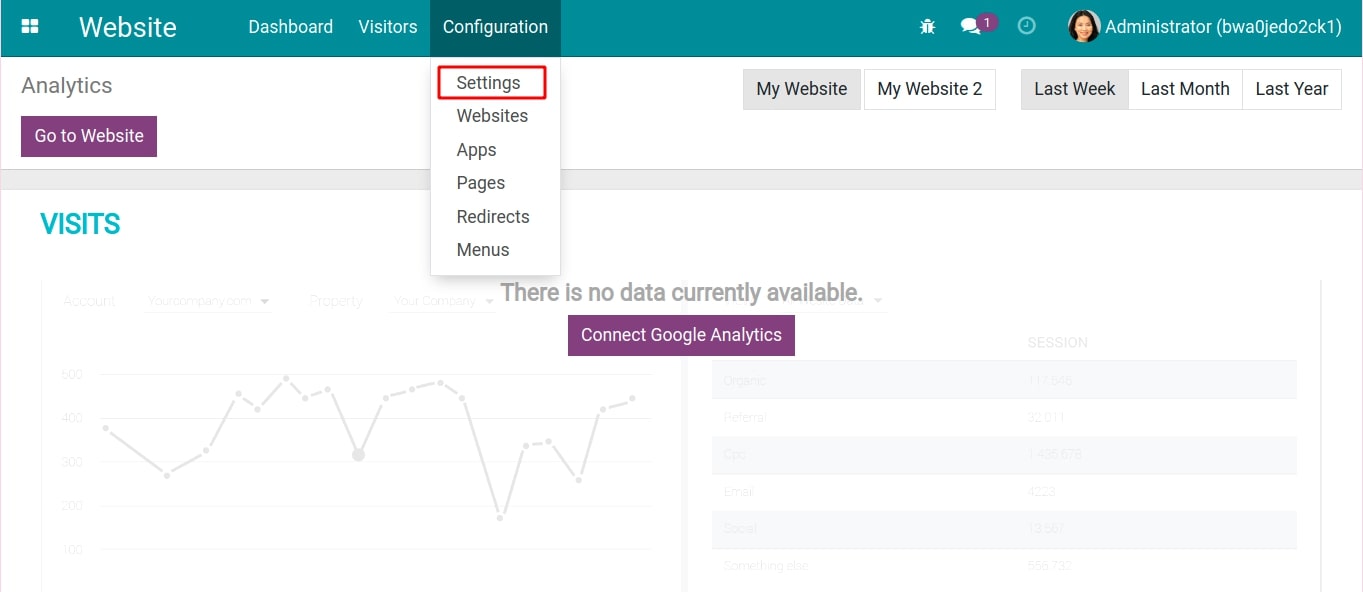Expand the Administrator user menu
The height and width of the screenshot is (592, 1363).
(x=1222, y=27)
